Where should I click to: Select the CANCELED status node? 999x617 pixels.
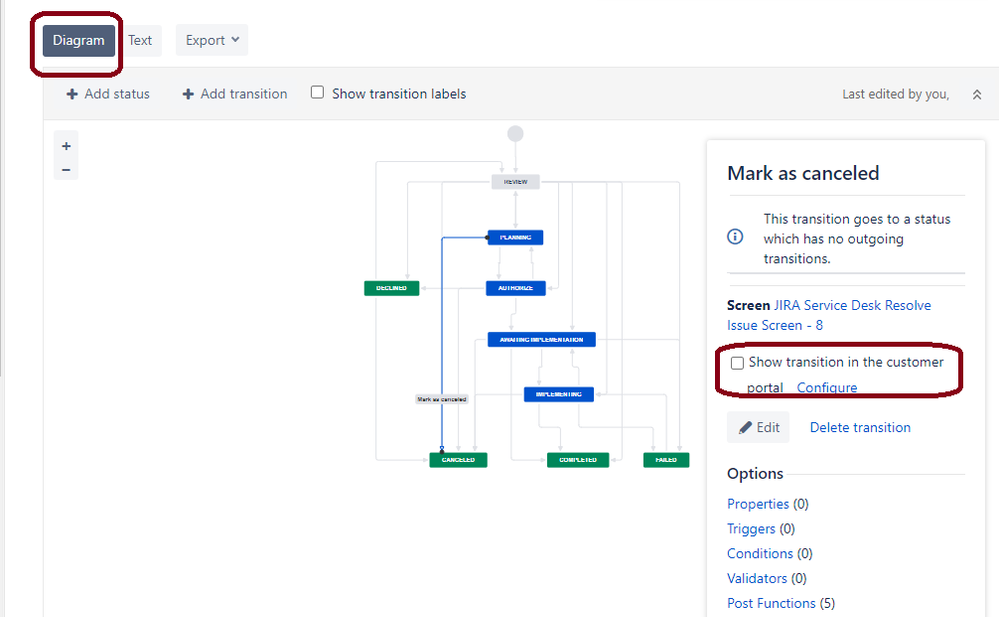(458, 460)
